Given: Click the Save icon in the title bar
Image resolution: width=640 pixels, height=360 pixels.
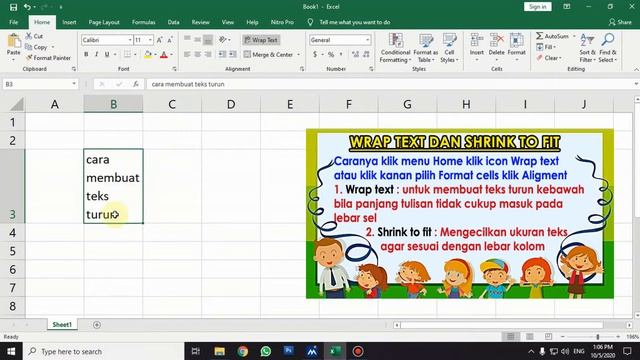Looking at the screenshot, I should click(13, 7).
